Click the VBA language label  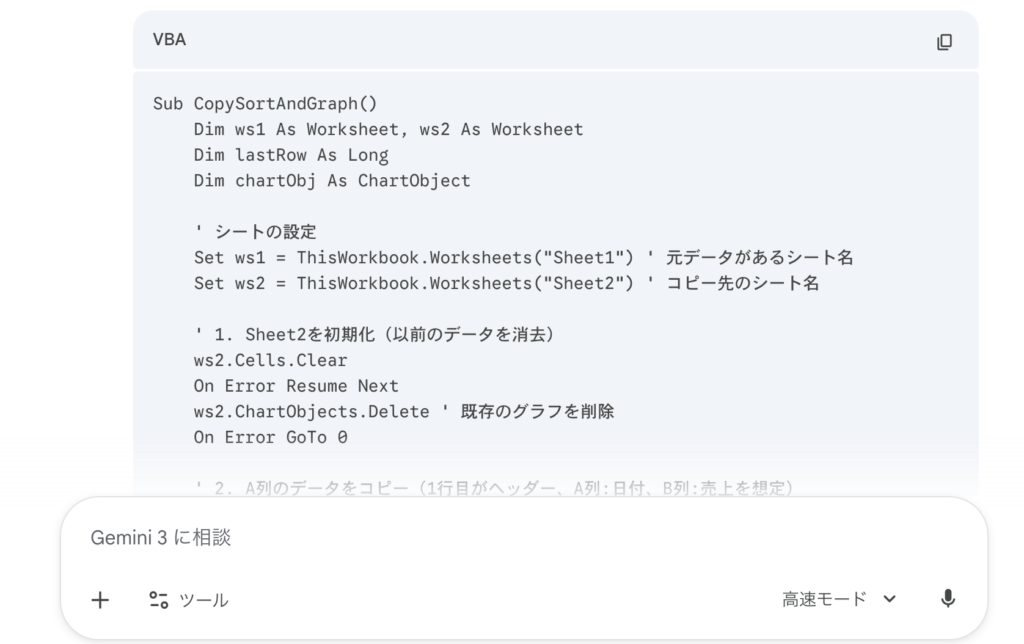click(x=169, y=41)
